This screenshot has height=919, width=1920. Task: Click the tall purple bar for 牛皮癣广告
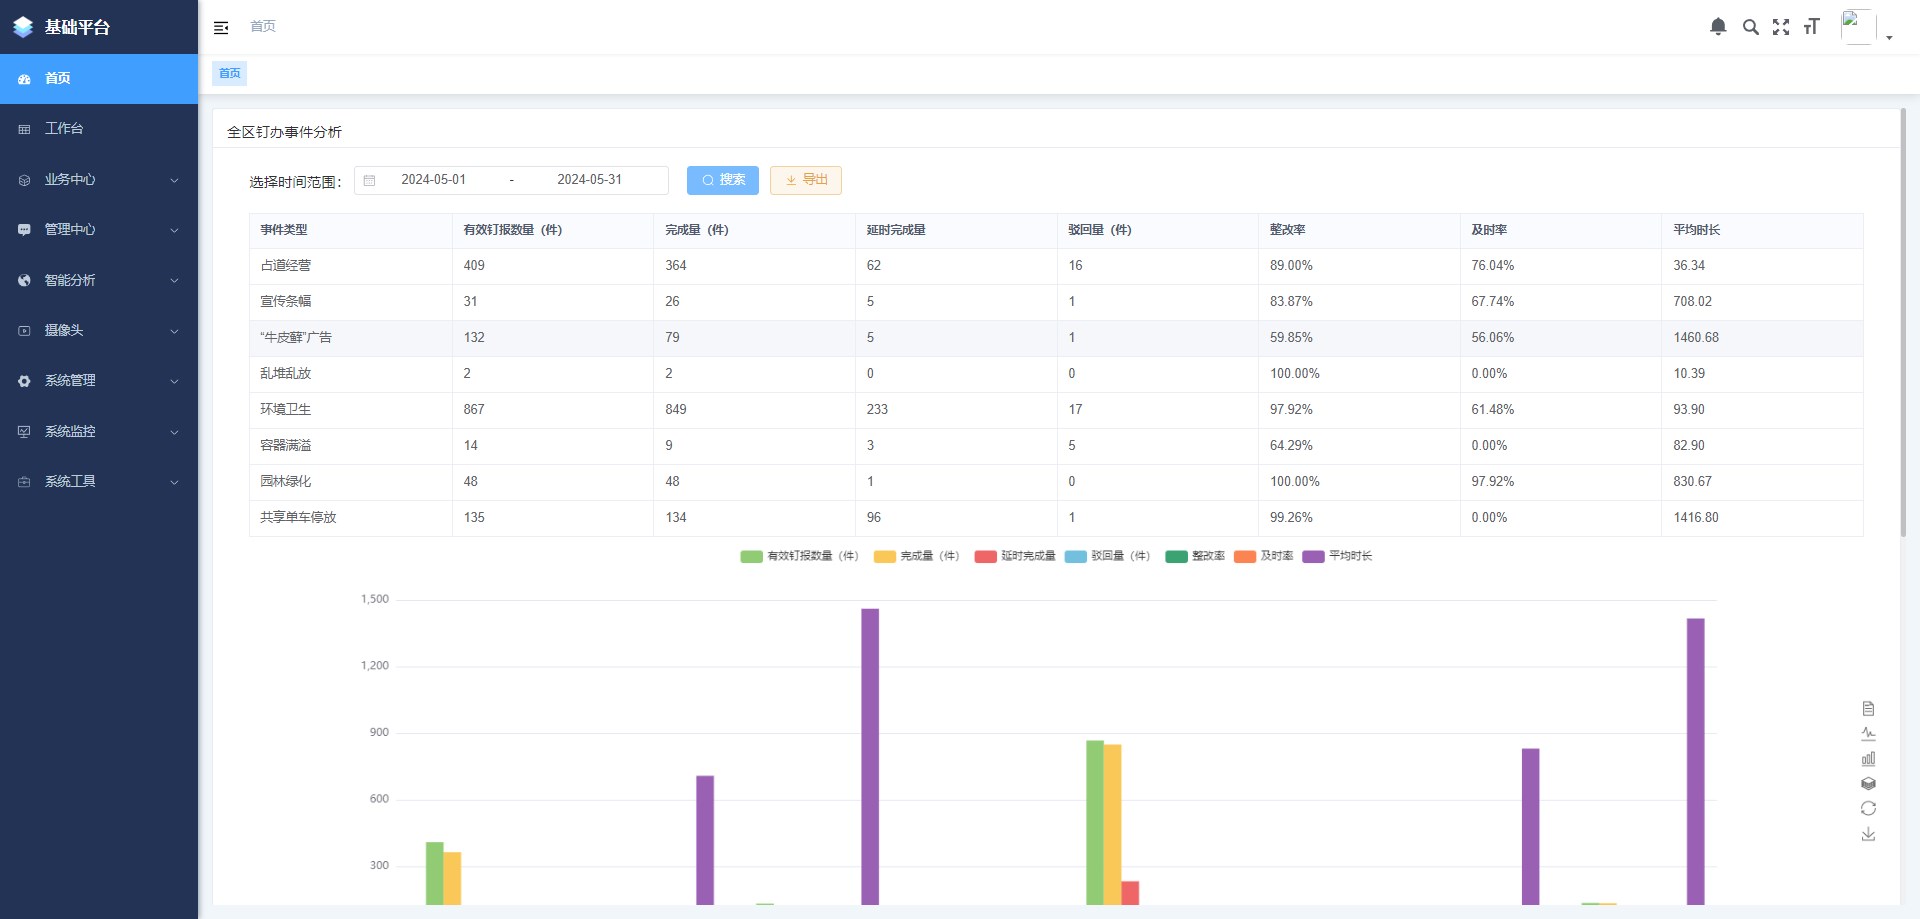click(870, 757)
